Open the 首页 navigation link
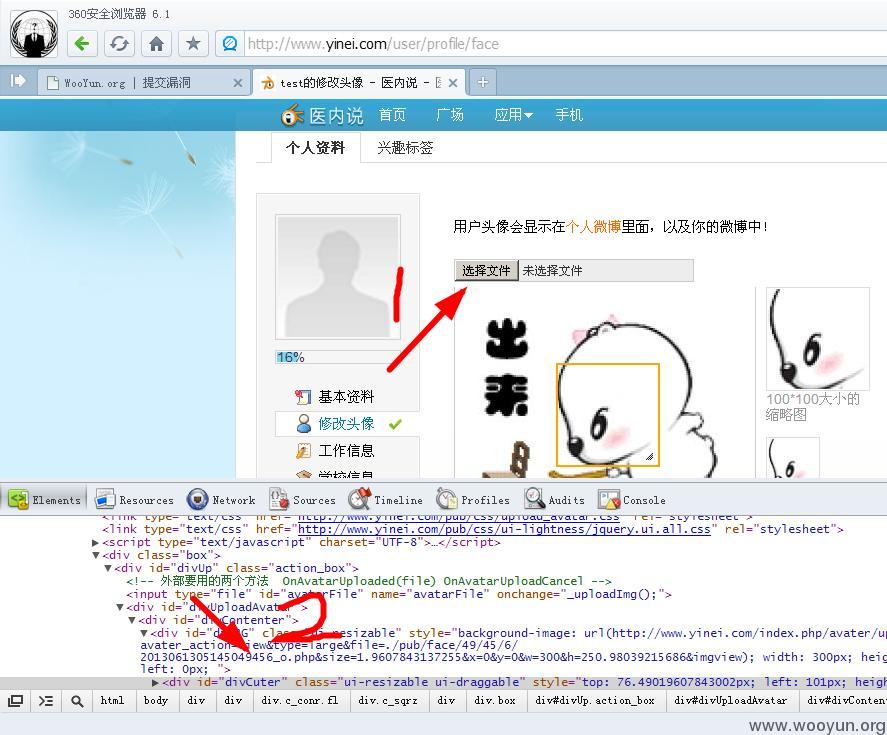This screenshot has width=887, height=735. pos(392,115)
